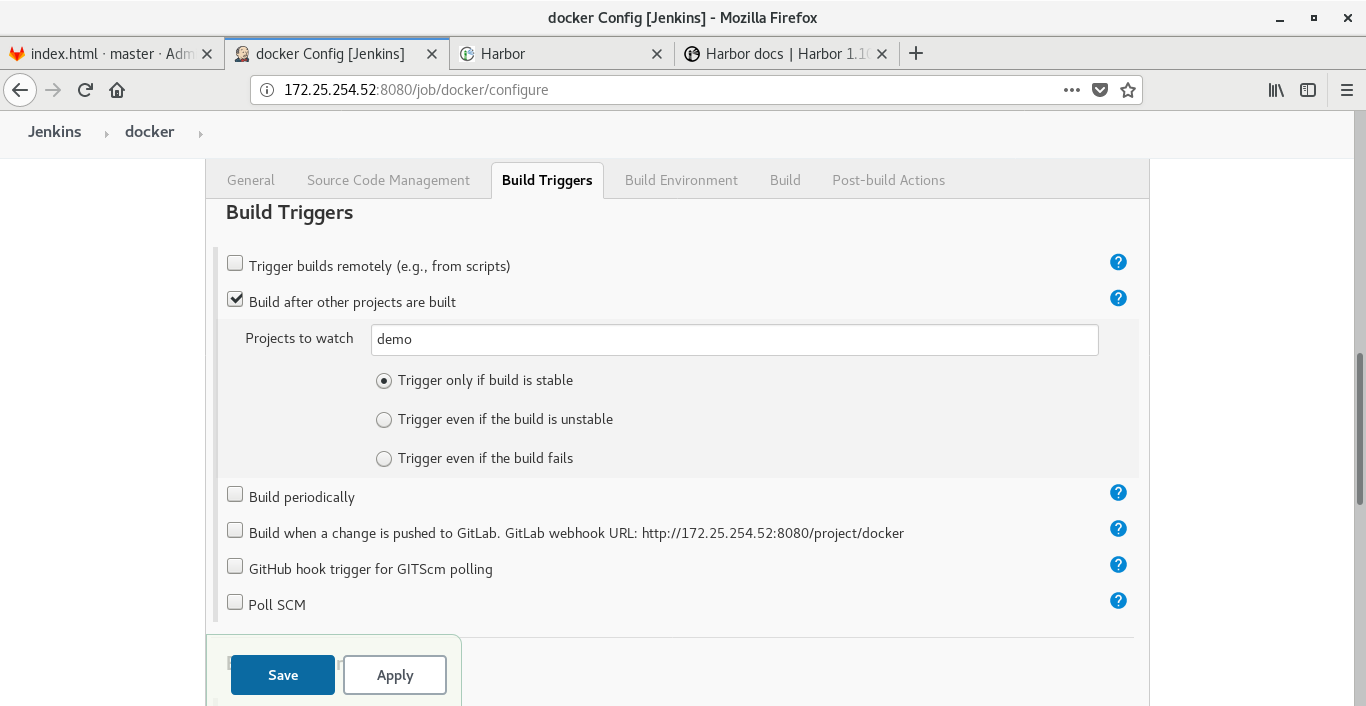Click the browser forward arrow
Viewport: 1366px width, 706px height.
(x=54, y=90)
